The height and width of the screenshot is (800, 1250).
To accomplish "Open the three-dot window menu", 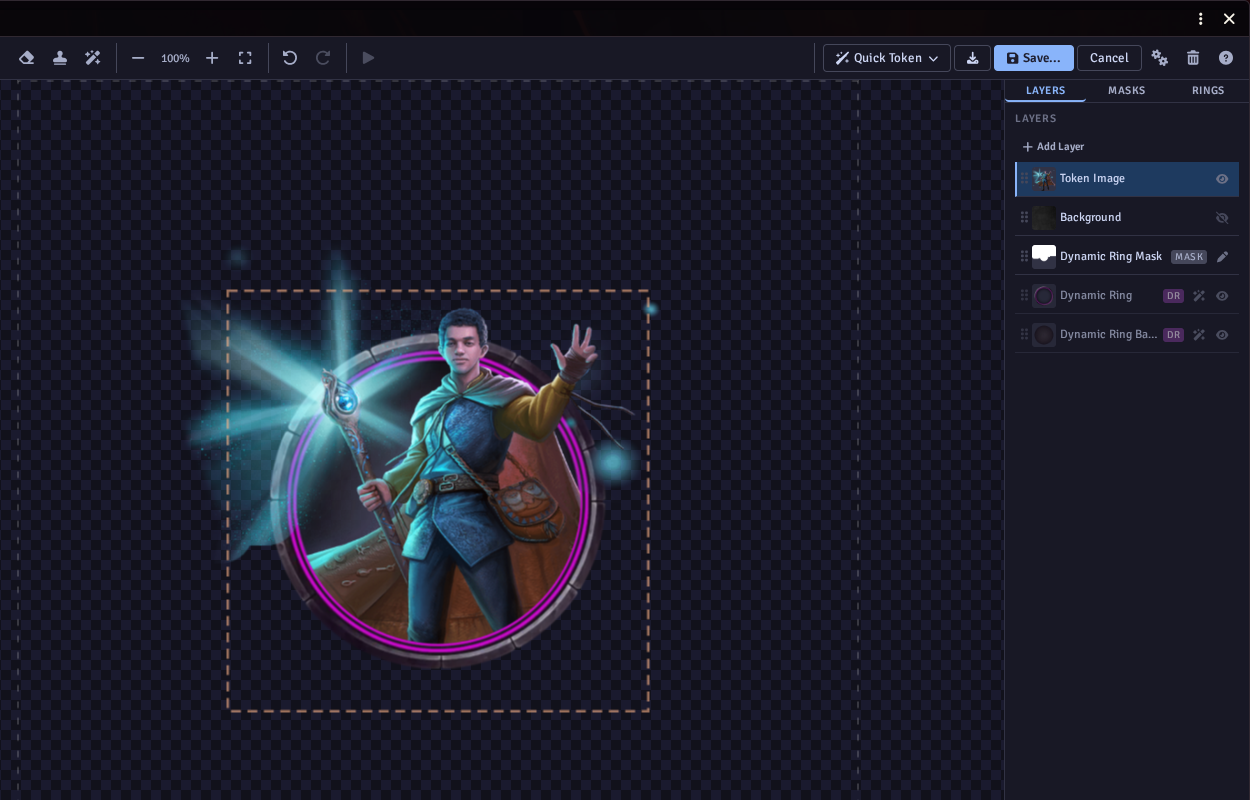I will (1201, 19).
